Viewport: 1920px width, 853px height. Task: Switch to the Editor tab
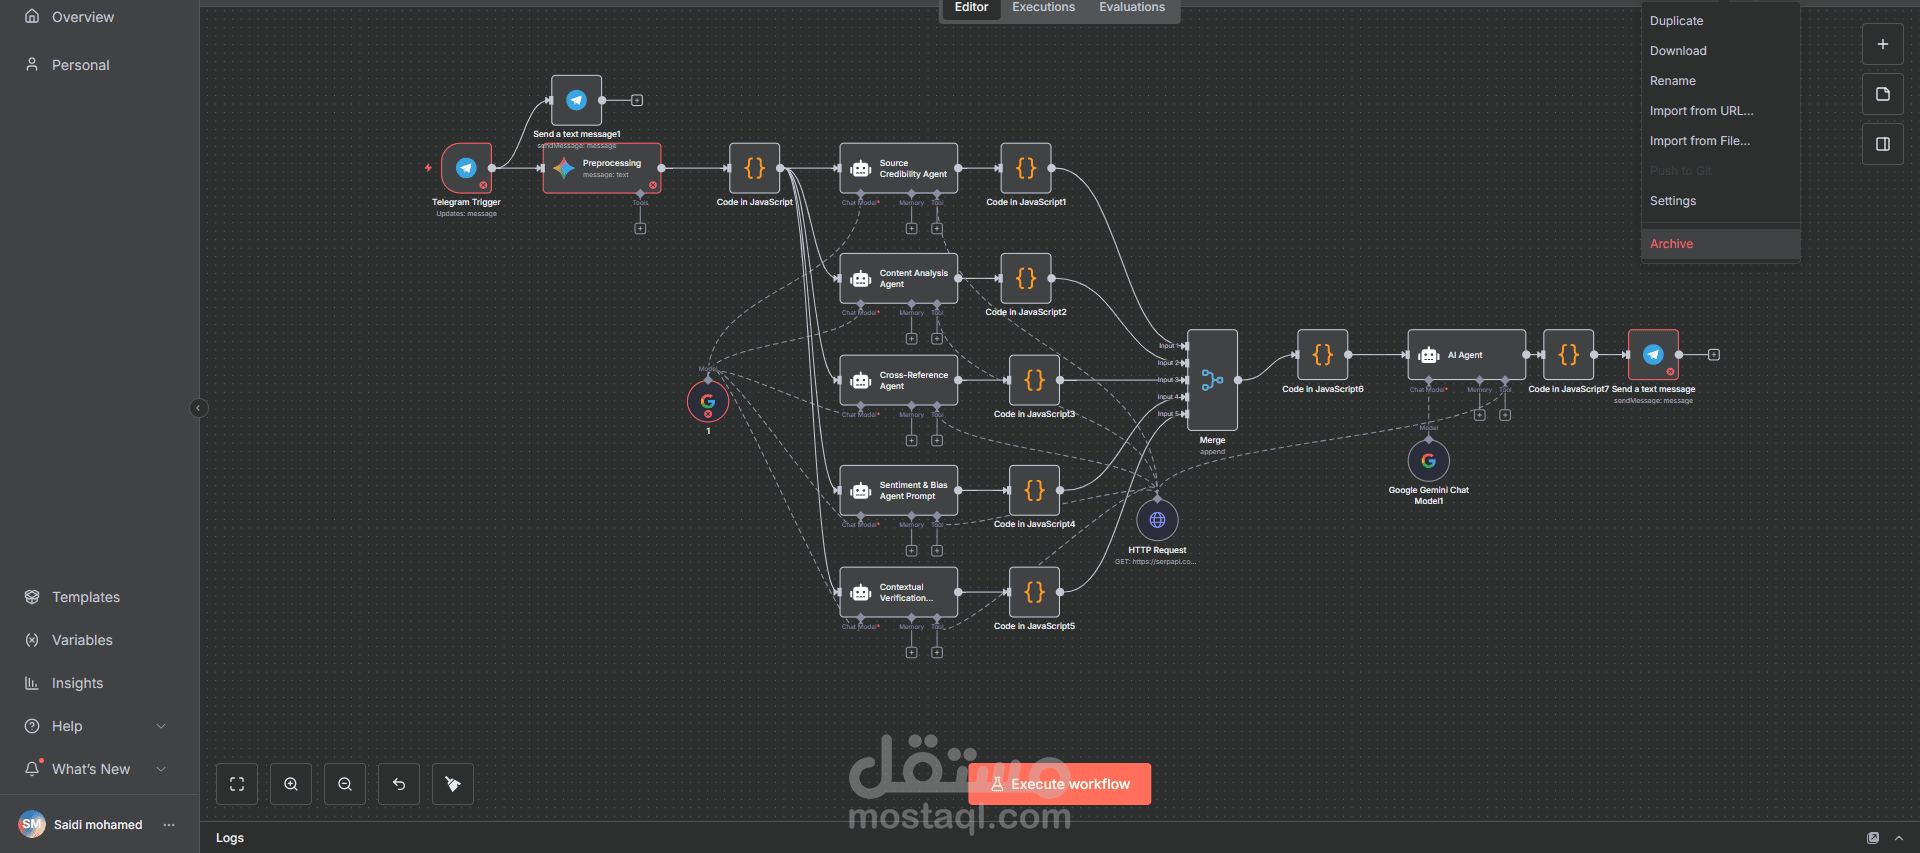[971, 7]
